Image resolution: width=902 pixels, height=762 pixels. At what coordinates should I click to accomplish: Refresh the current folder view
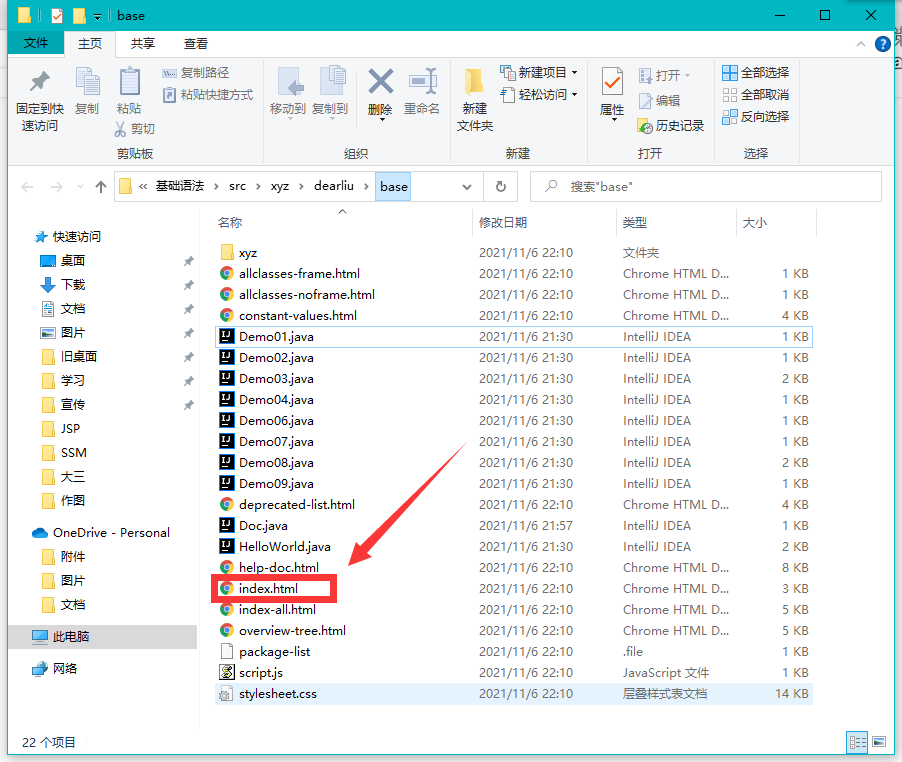500,187
